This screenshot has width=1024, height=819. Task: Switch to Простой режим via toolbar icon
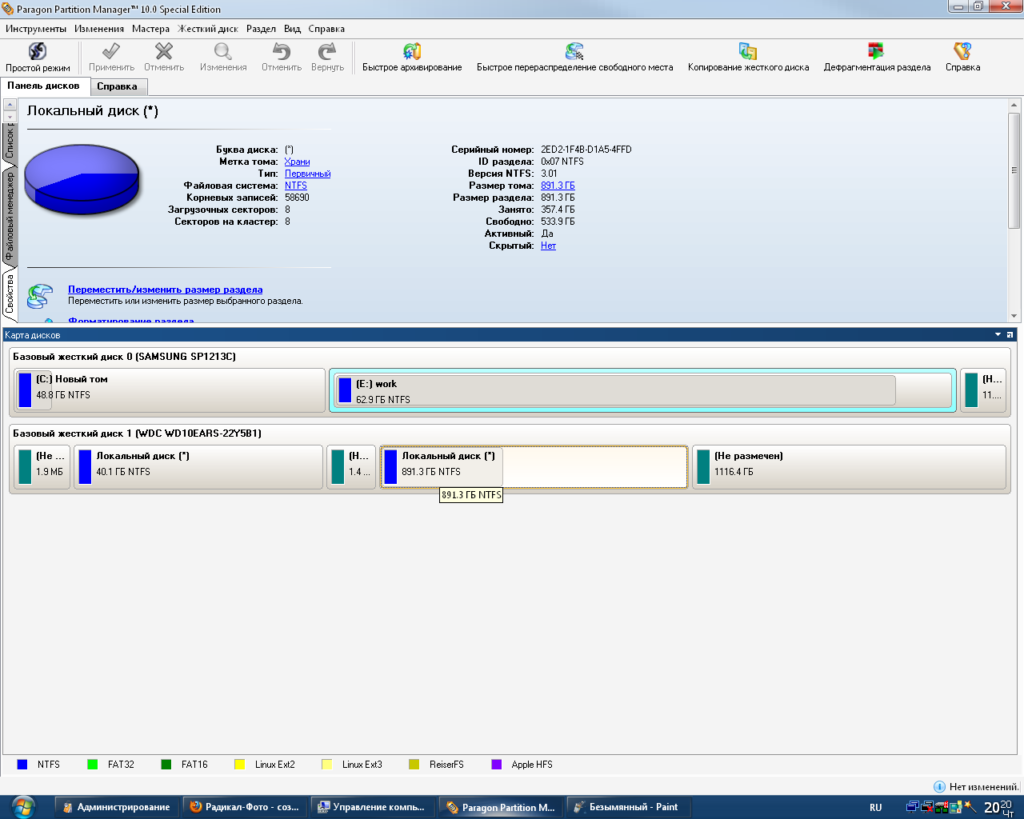coord(37,57)
